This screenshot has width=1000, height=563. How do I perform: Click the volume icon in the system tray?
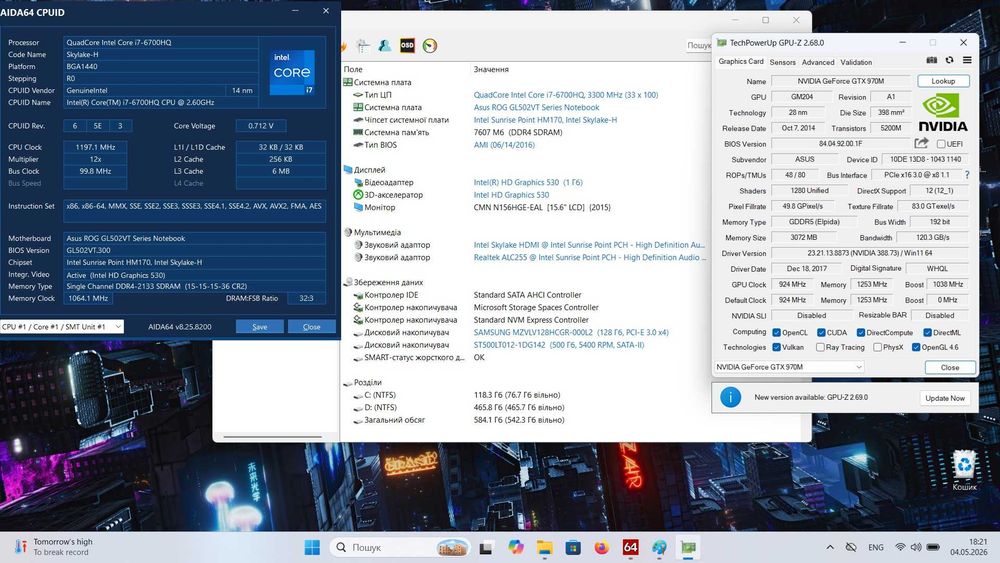pos(916,547)
